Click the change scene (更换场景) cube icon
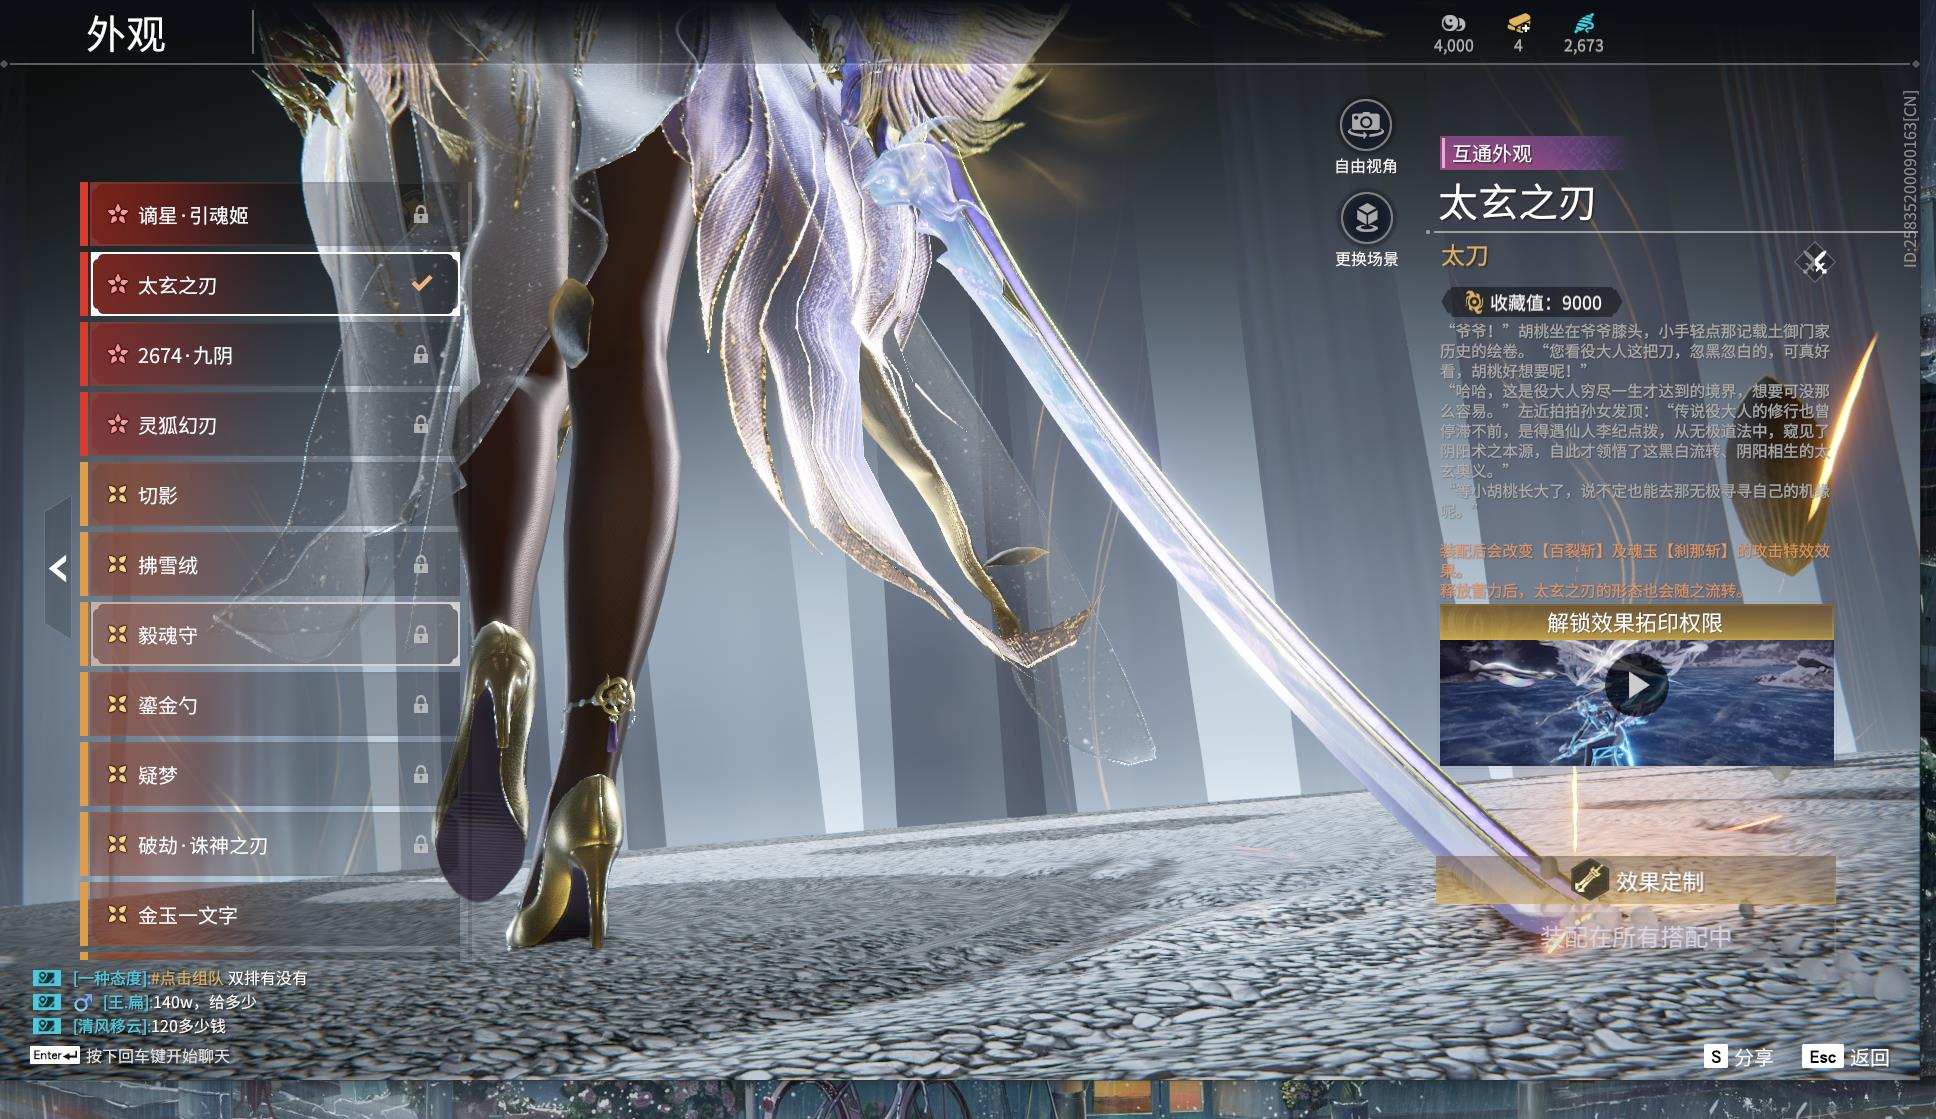Image resolution: width=1936 pixels, height=1119 pixels. [x=1366, y=217]
